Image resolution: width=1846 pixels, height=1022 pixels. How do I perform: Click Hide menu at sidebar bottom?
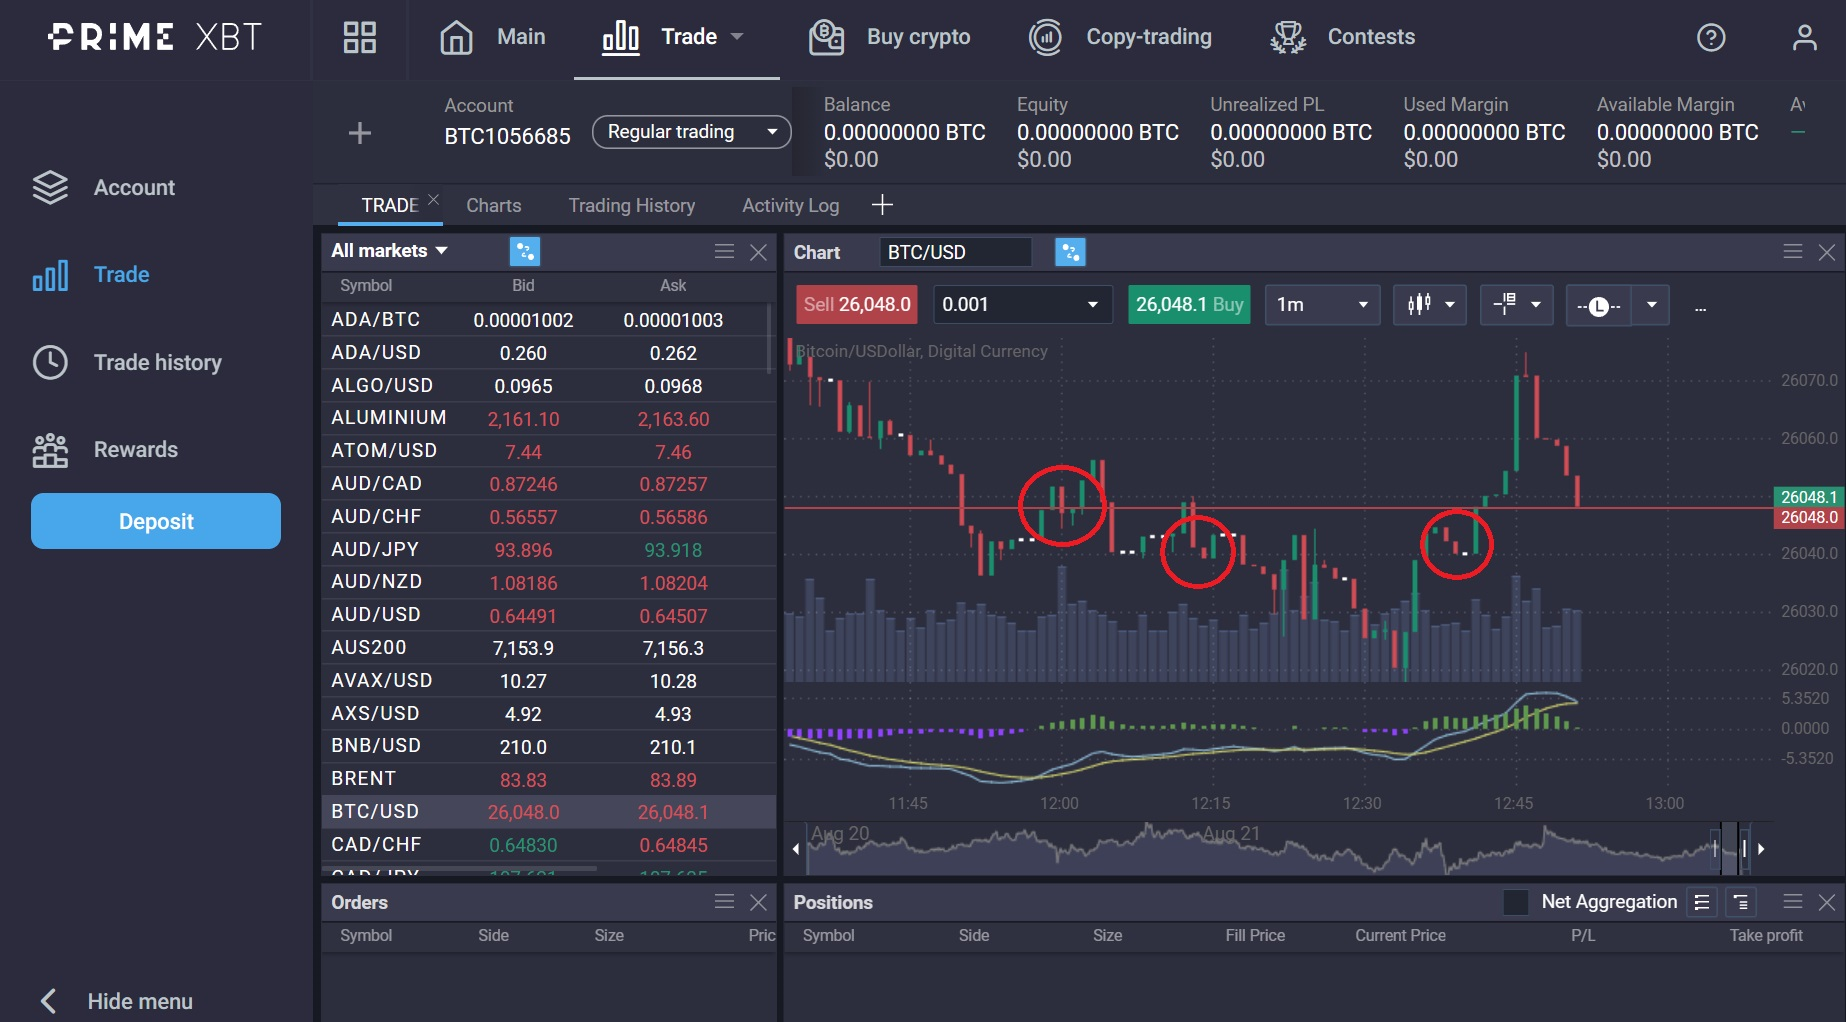click(x=115, y=1001)
